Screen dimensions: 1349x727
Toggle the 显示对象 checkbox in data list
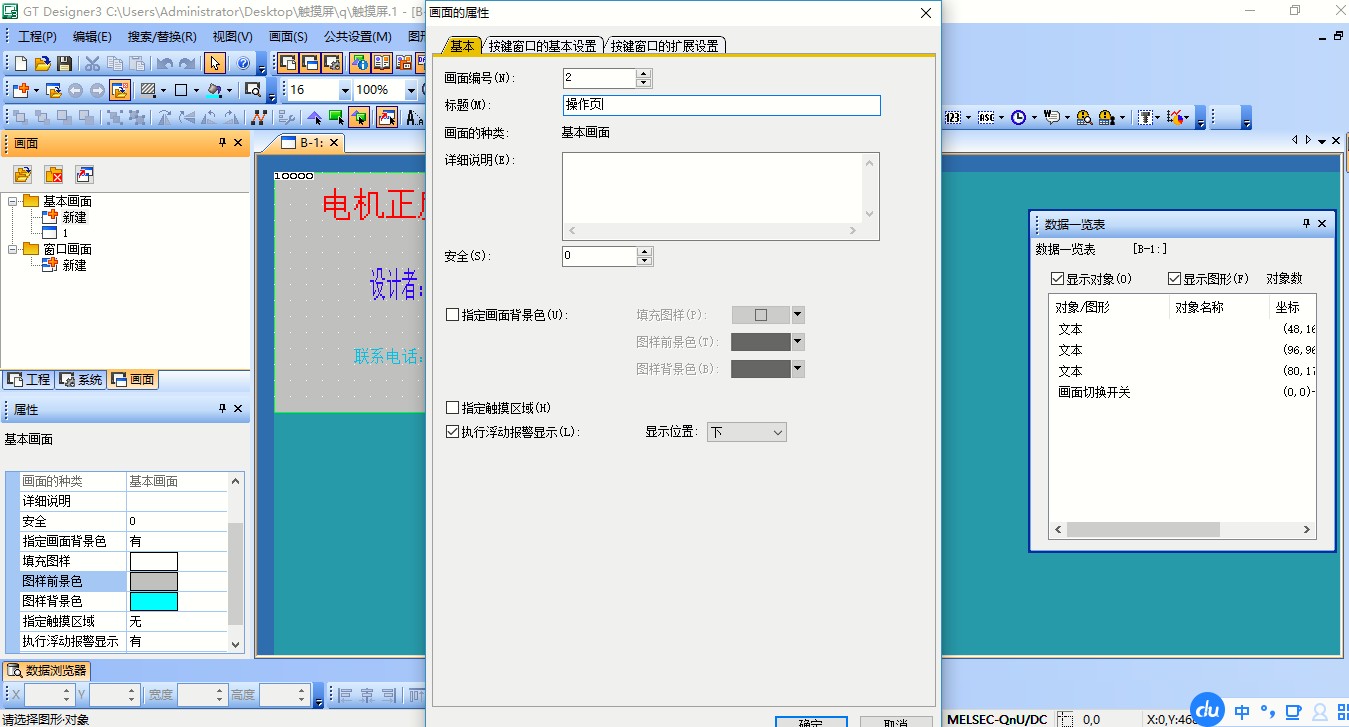1058,279
